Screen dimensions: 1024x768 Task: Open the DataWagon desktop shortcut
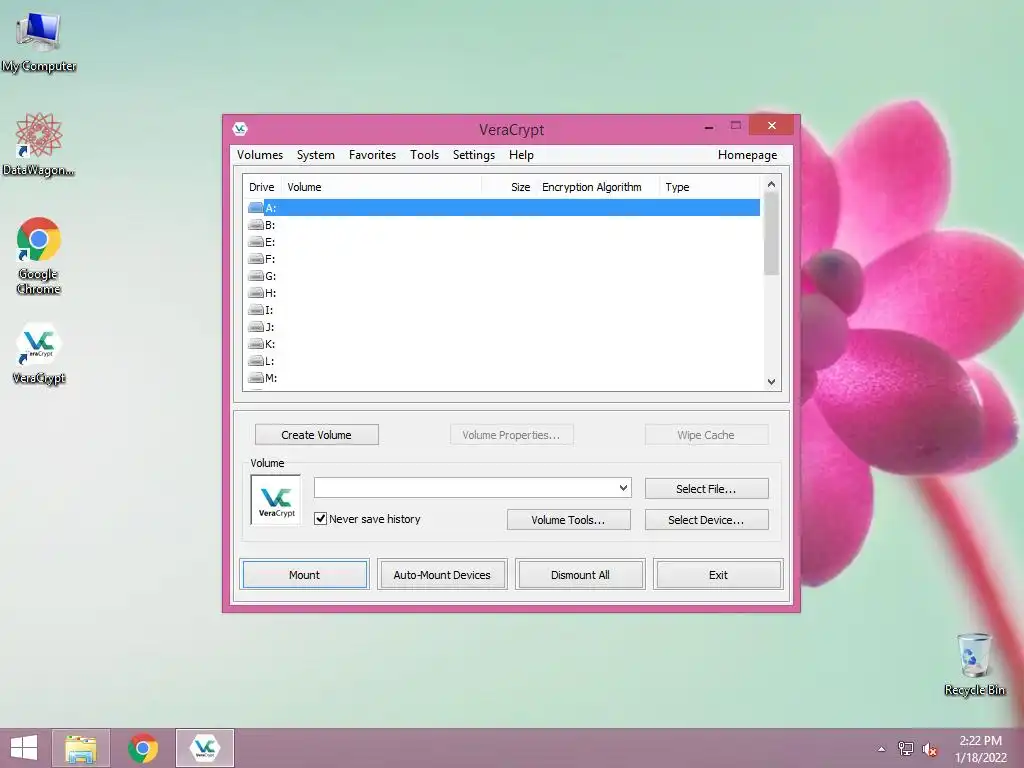pos(39,144)
